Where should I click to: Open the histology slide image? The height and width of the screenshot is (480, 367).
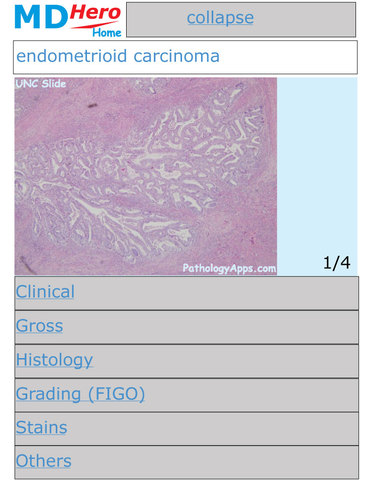point(146,176)
